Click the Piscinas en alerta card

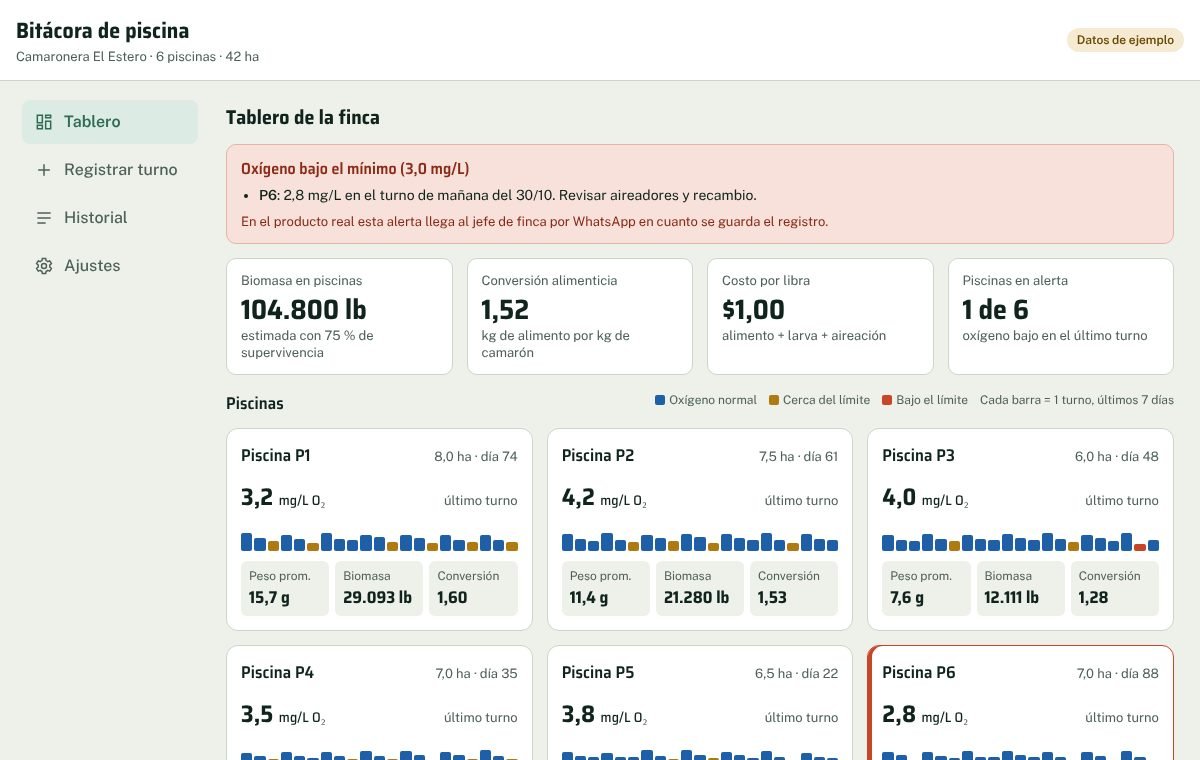point(1061,317)
